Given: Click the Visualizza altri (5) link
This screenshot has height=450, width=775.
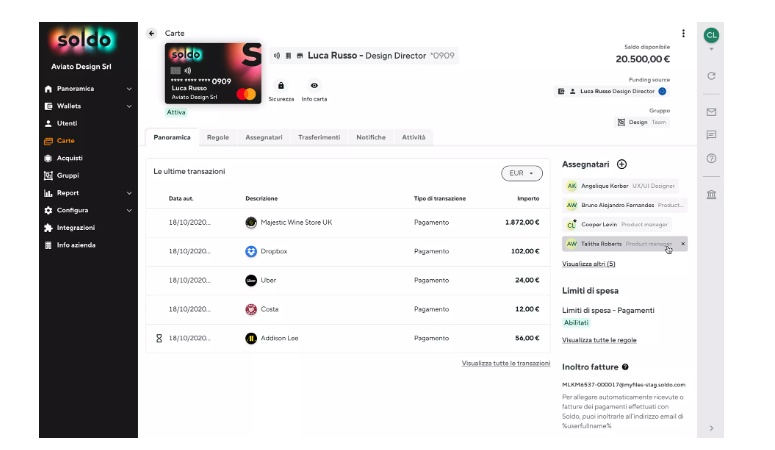Looking at the screenshot, I should click(589, 264).
